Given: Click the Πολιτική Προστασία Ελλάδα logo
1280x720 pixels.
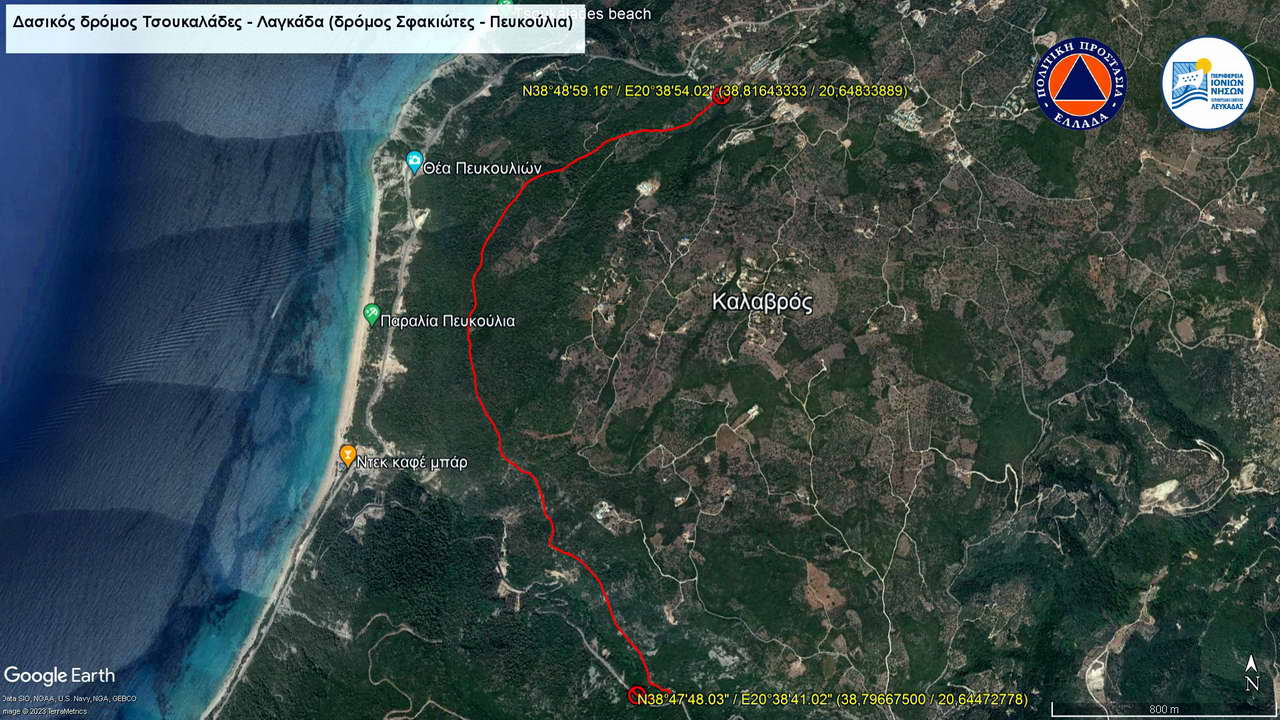Looking at the screenshot, I should tap(1079, 83).
